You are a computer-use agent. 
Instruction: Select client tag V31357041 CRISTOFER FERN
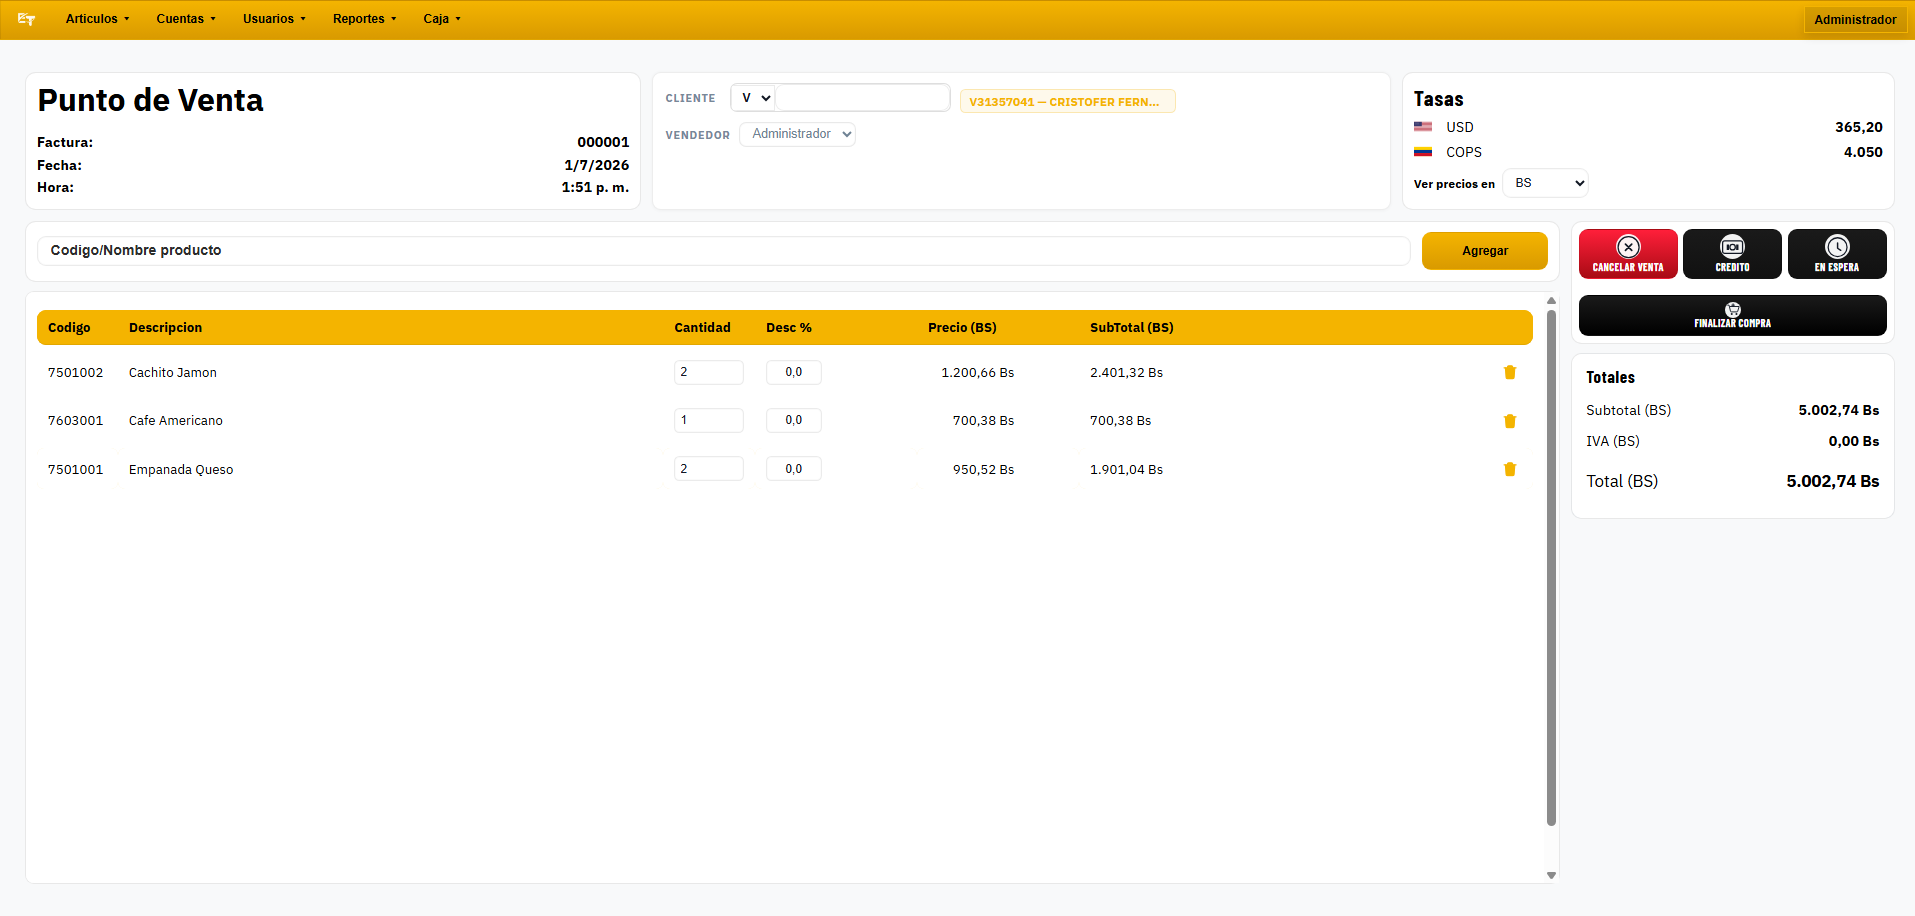pos(1067,102)
